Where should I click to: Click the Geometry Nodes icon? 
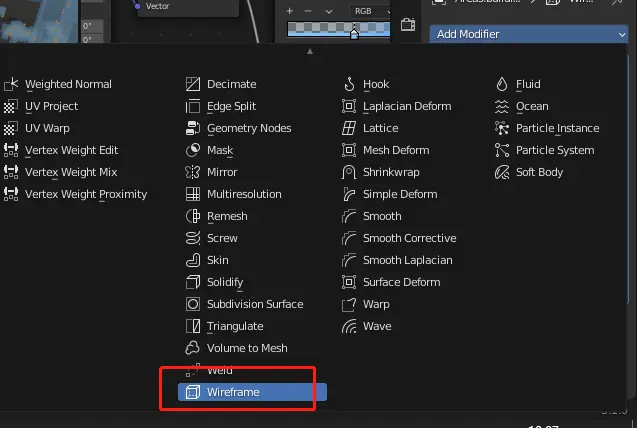point(193,128)
